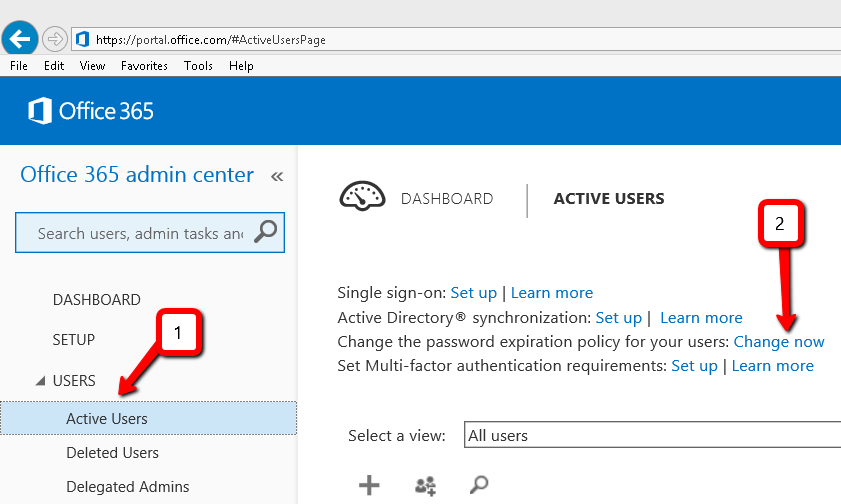Click Learn more for Active Directory synchronization

[x=701, y=317]
